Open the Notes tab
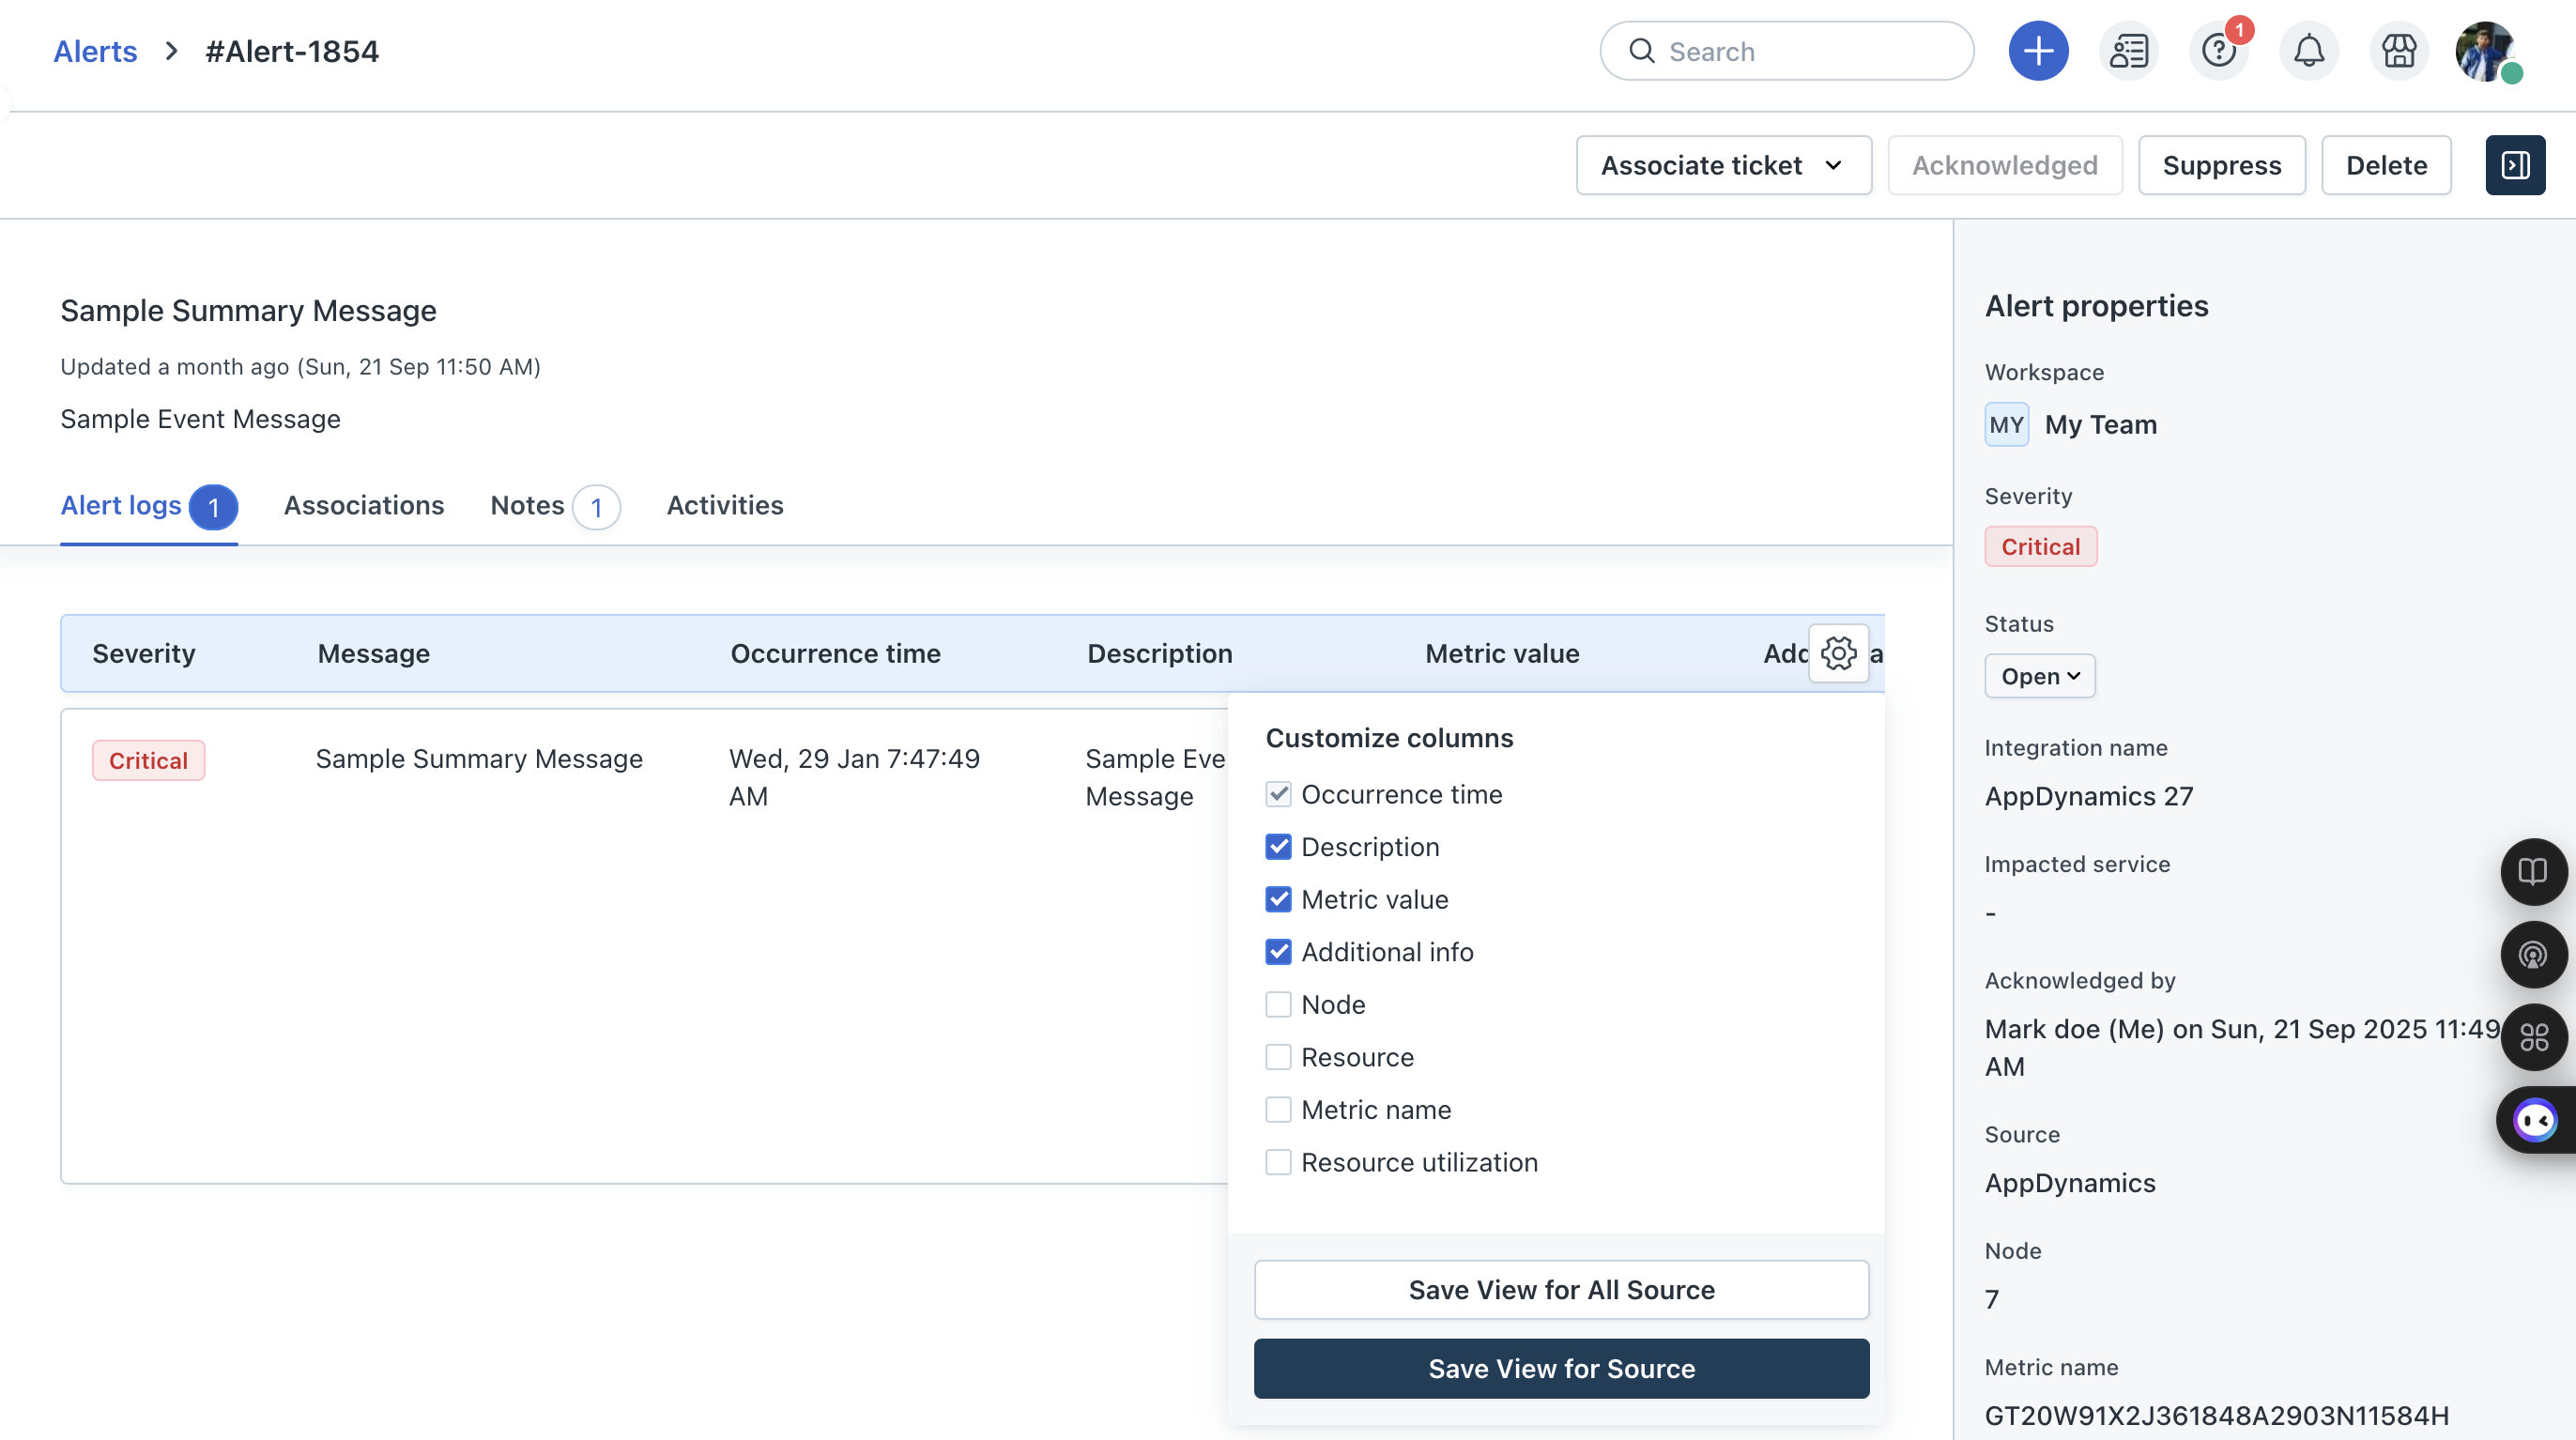 pos(527,505)
